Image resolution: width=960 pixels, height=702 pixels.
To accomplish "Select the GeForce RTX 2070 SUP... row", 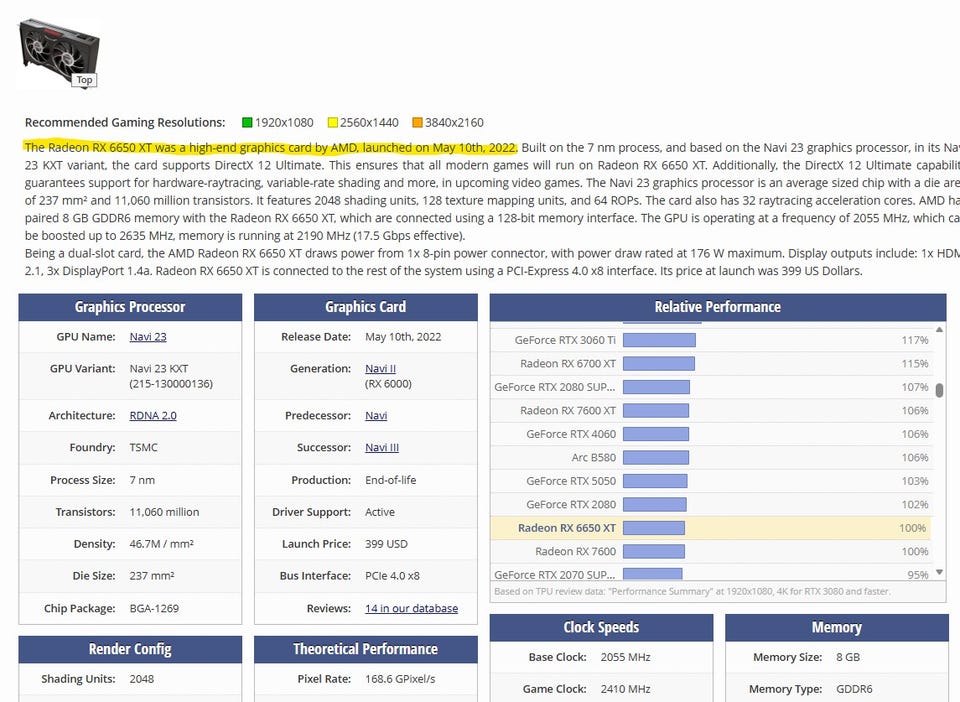I will click(x=710, y=572).
